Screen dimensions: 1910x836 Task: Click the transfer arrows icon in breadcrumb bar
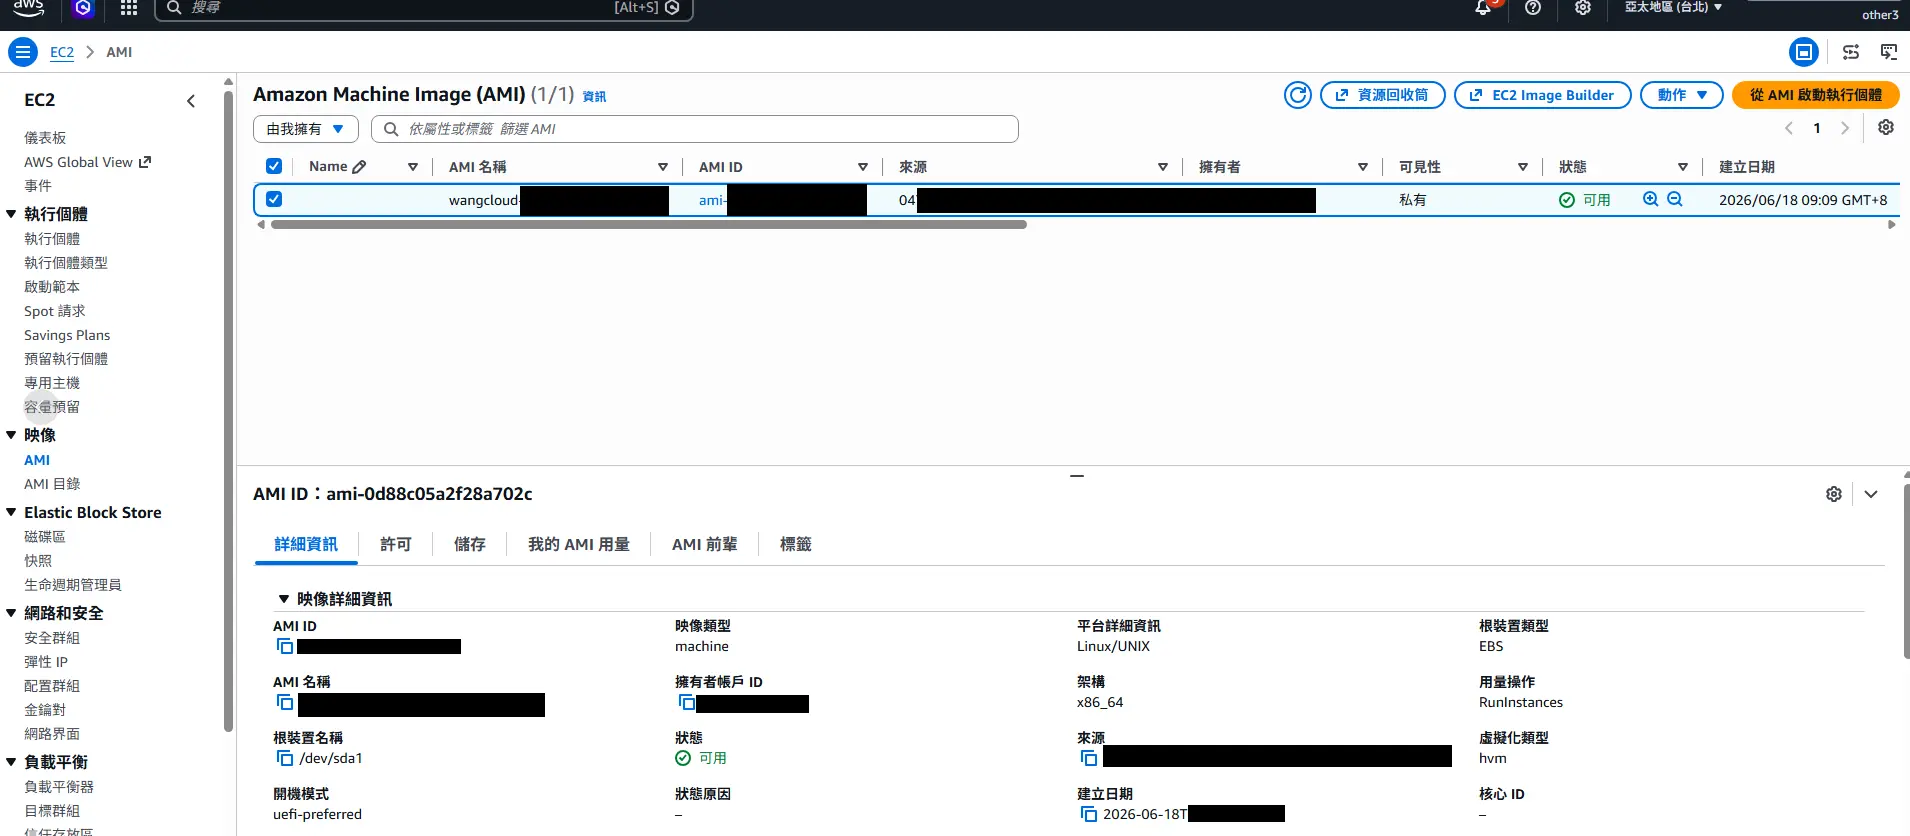1851,52
